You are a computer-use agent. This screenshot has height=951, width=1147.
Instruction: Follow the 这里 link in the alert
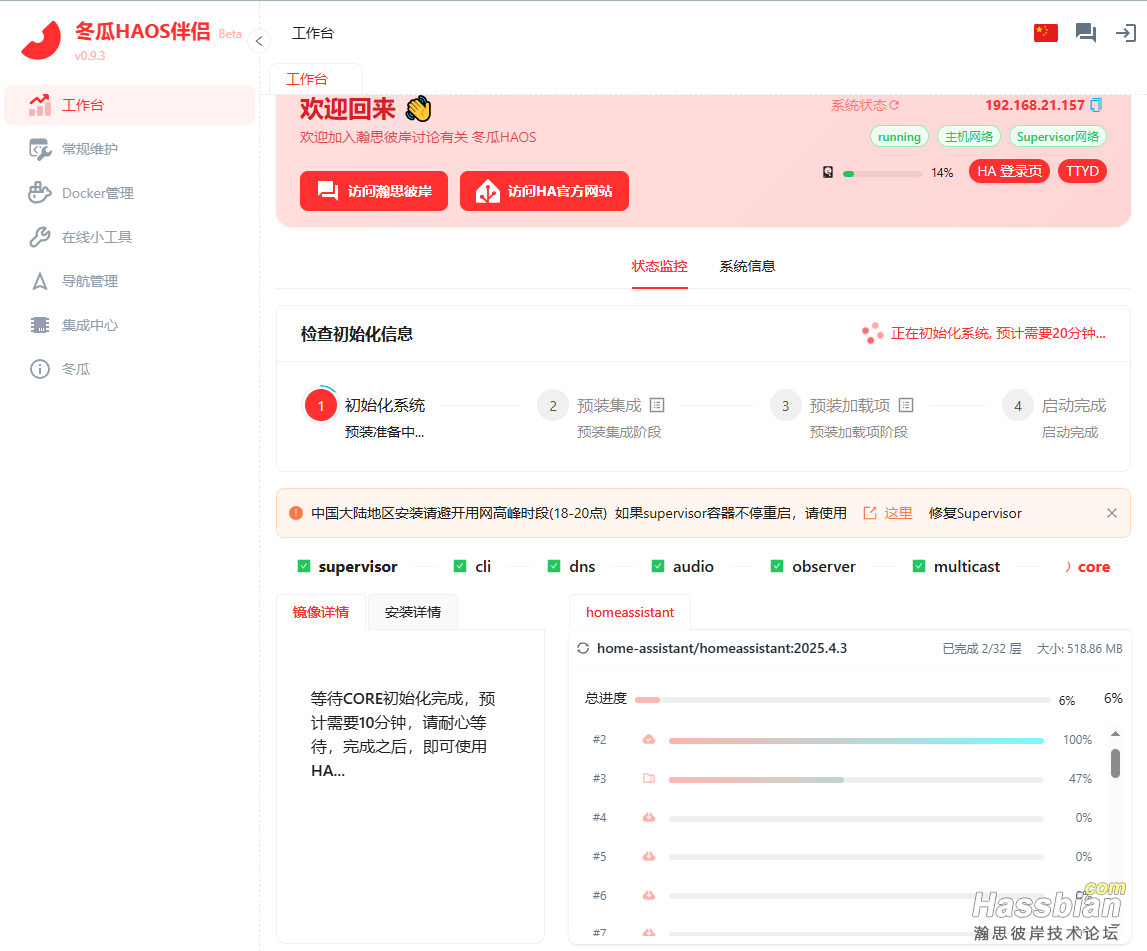point(888,513)
